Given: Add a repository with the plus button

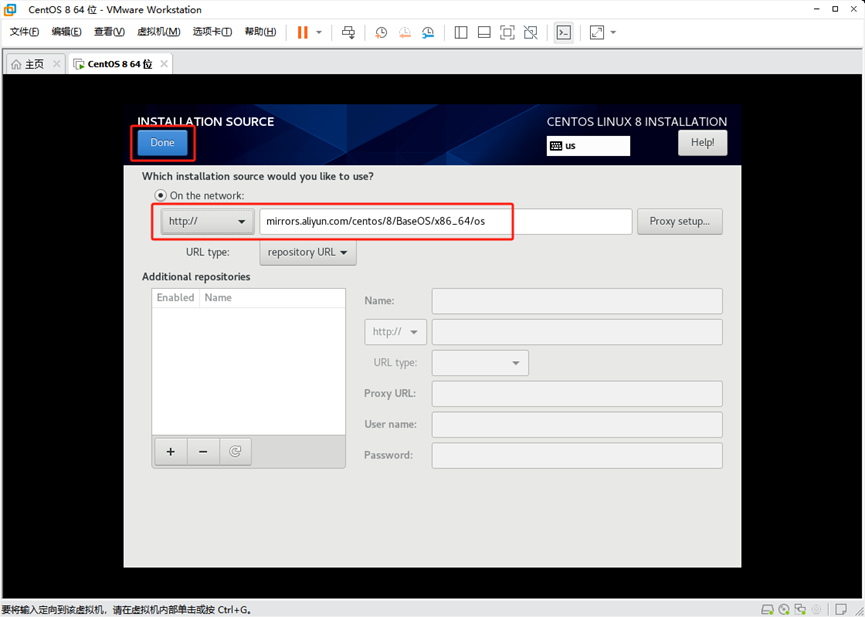Looking at the screenshot, I should [170, 452].
